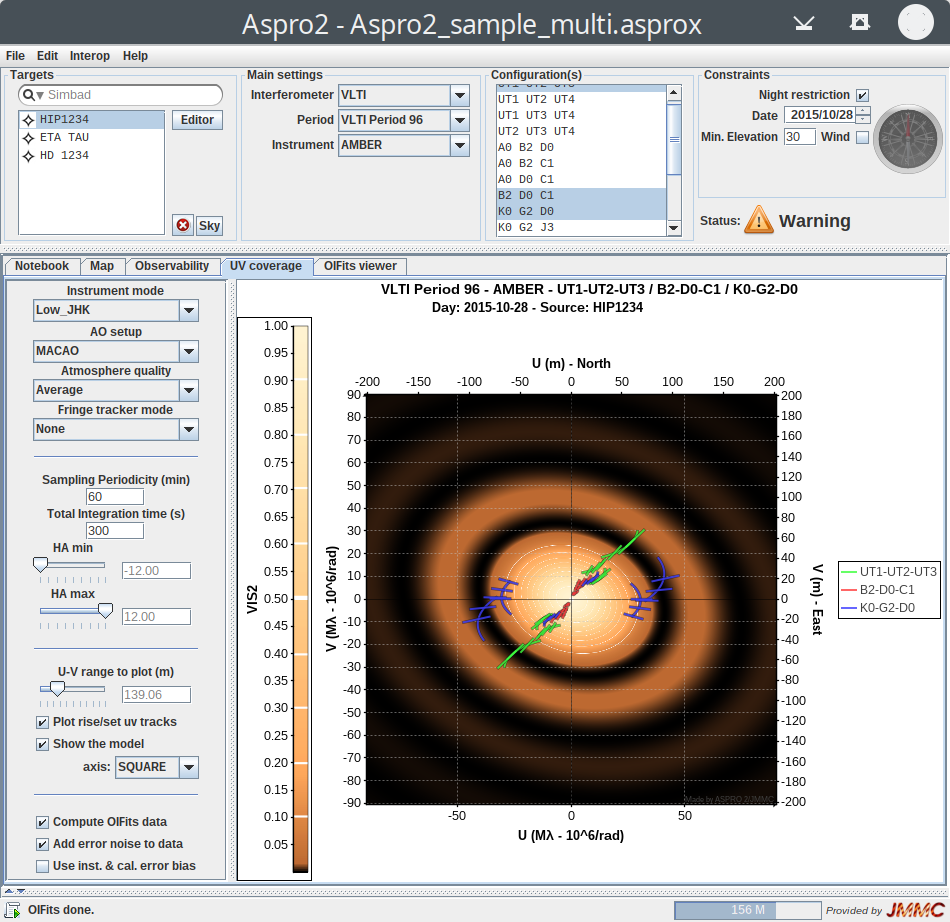950x922 pixels.
Task: Click the round white title bar button
Action: (x=915, y=22)
